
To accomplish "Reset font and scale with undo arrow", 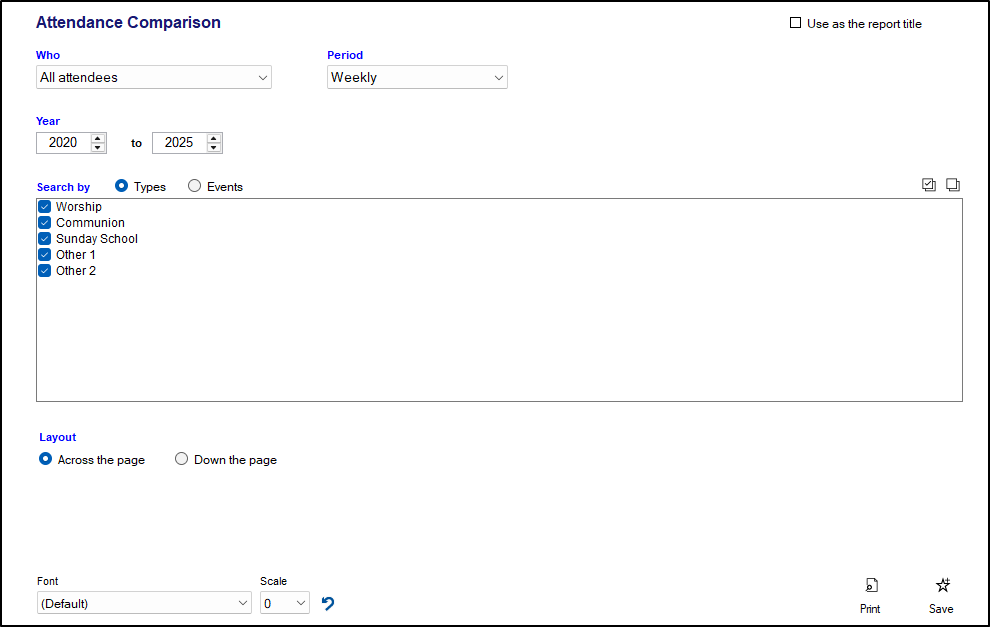I will point(328,604).
